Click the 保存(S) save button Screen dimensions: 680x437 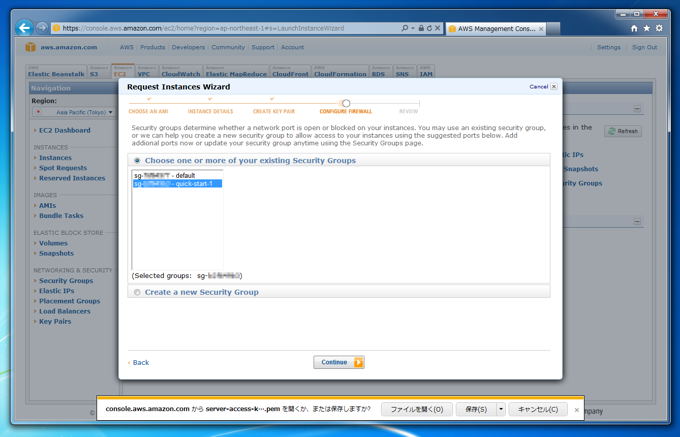click(x=476, y=409)
